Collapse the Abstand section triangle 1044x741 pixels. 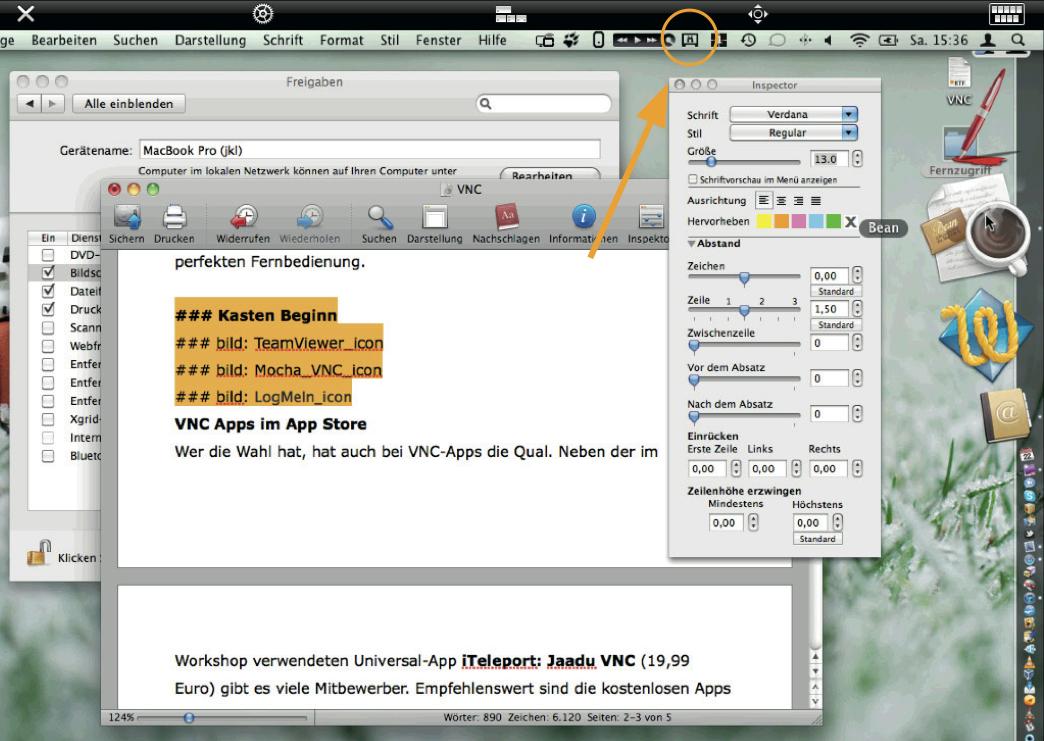[692, 244]
